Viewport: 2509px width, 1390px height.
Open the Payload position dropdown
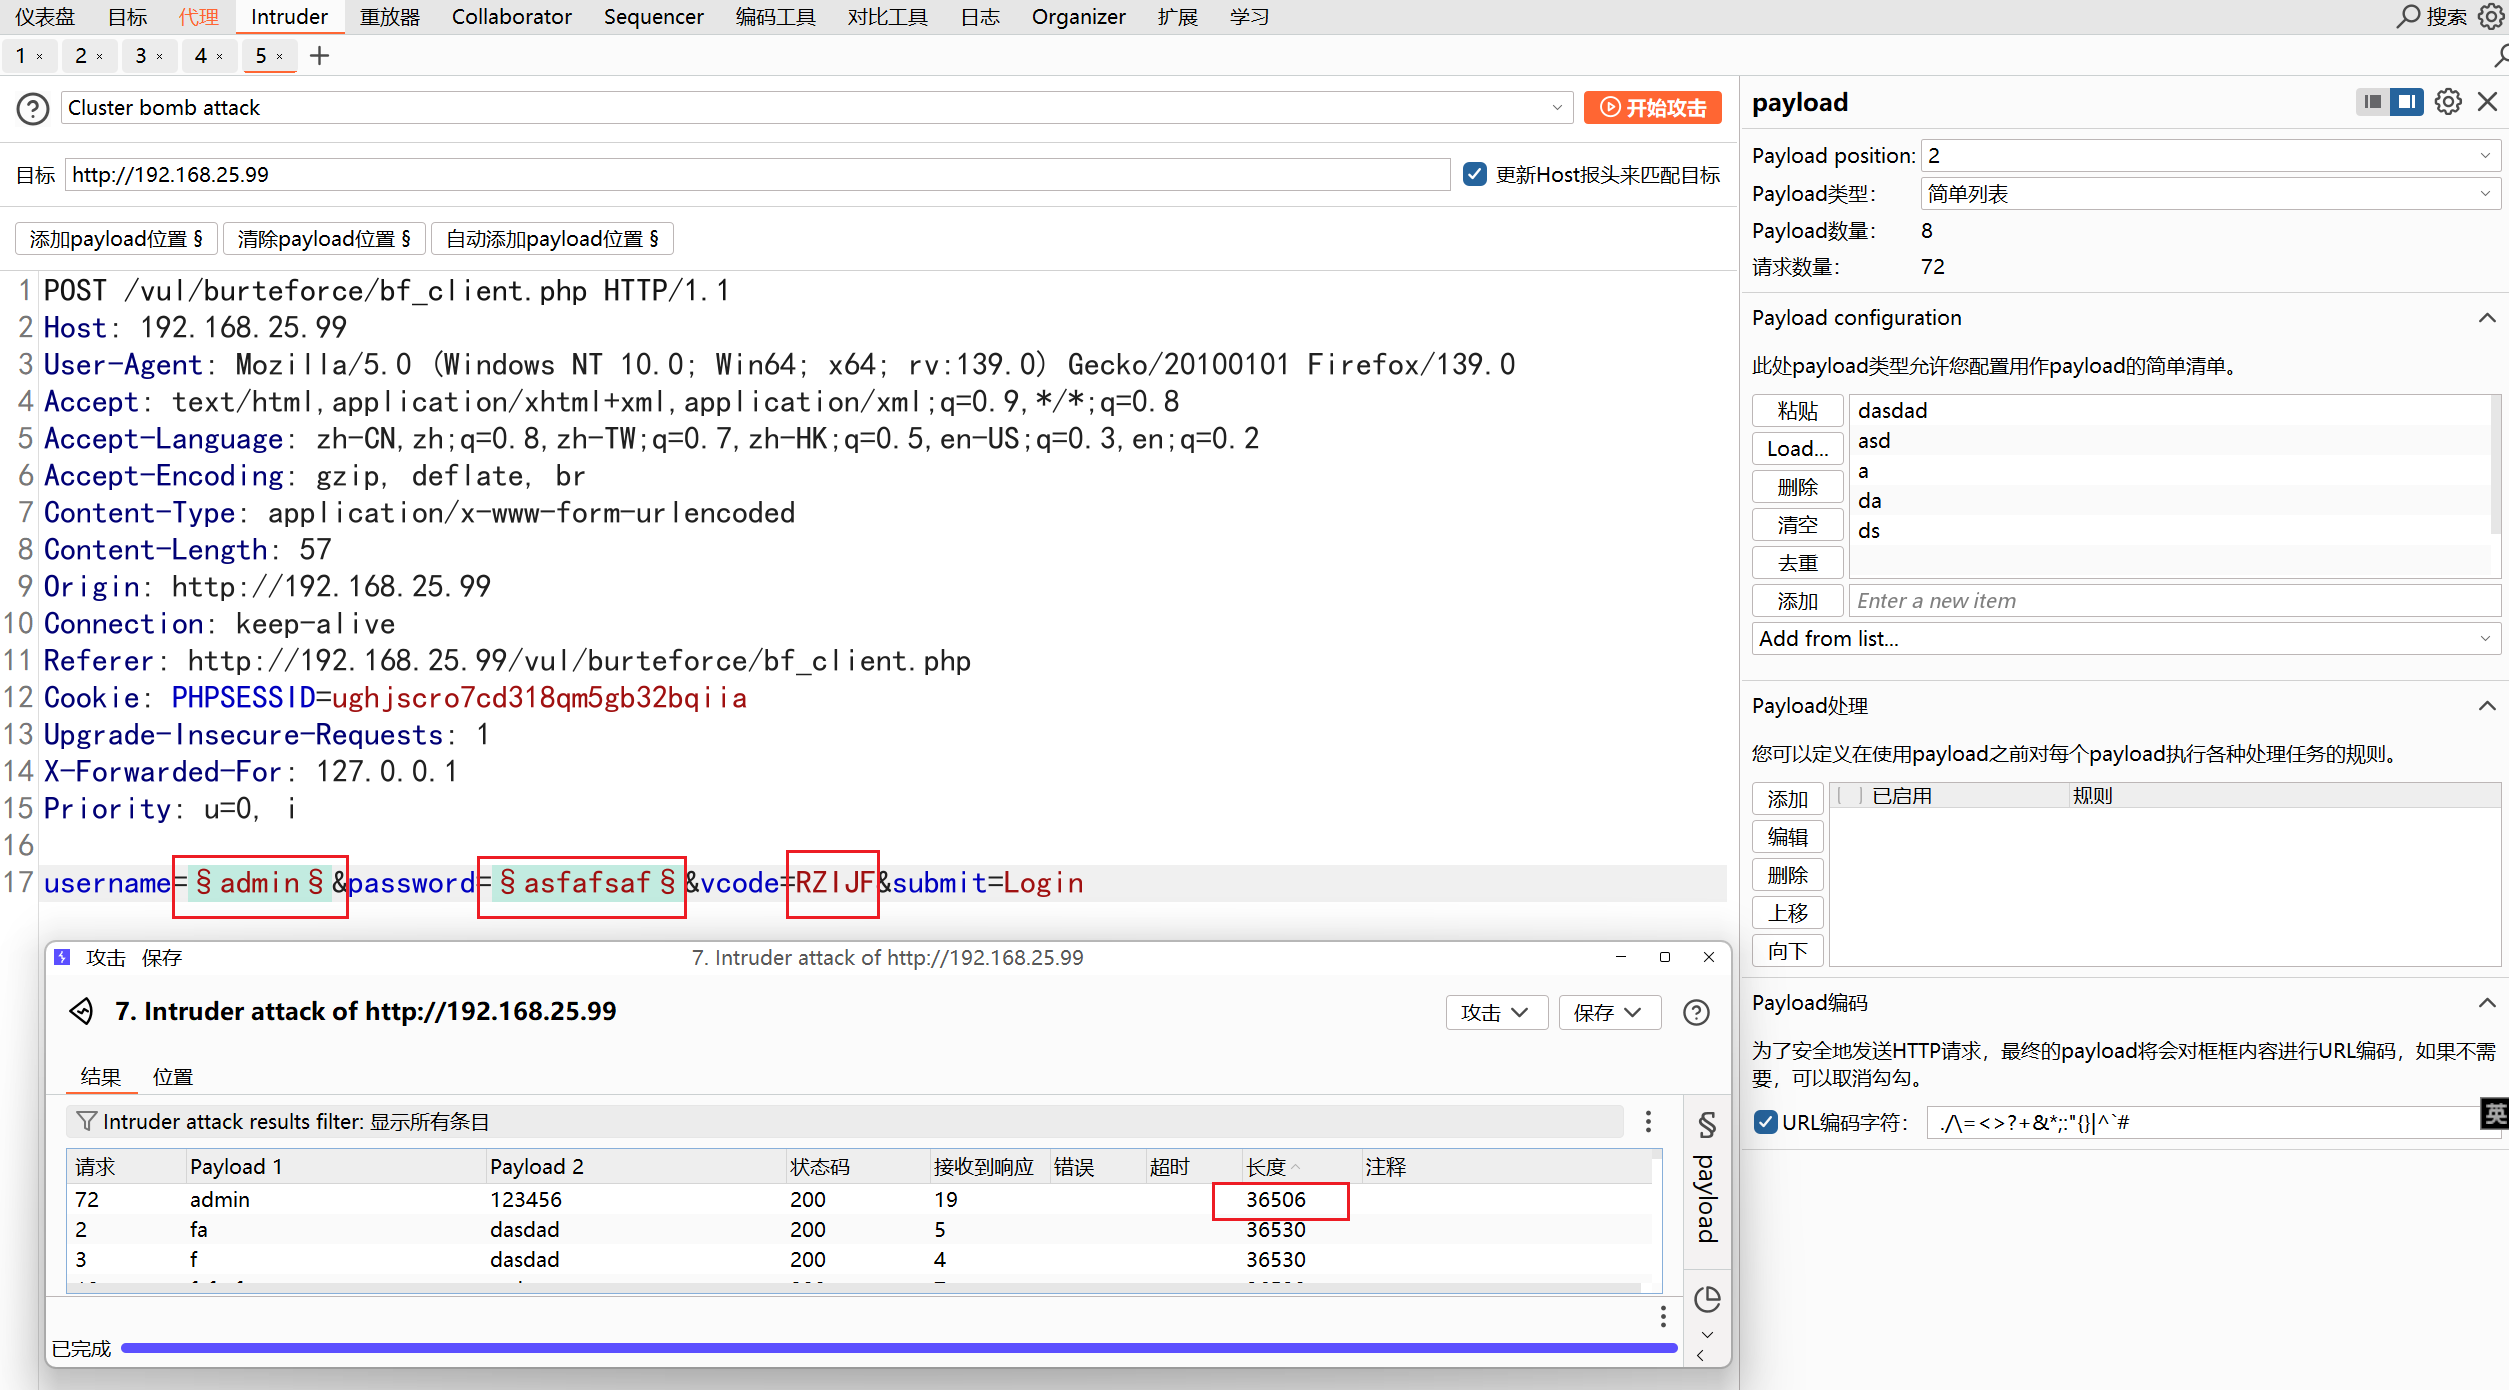pos(2210,156)
